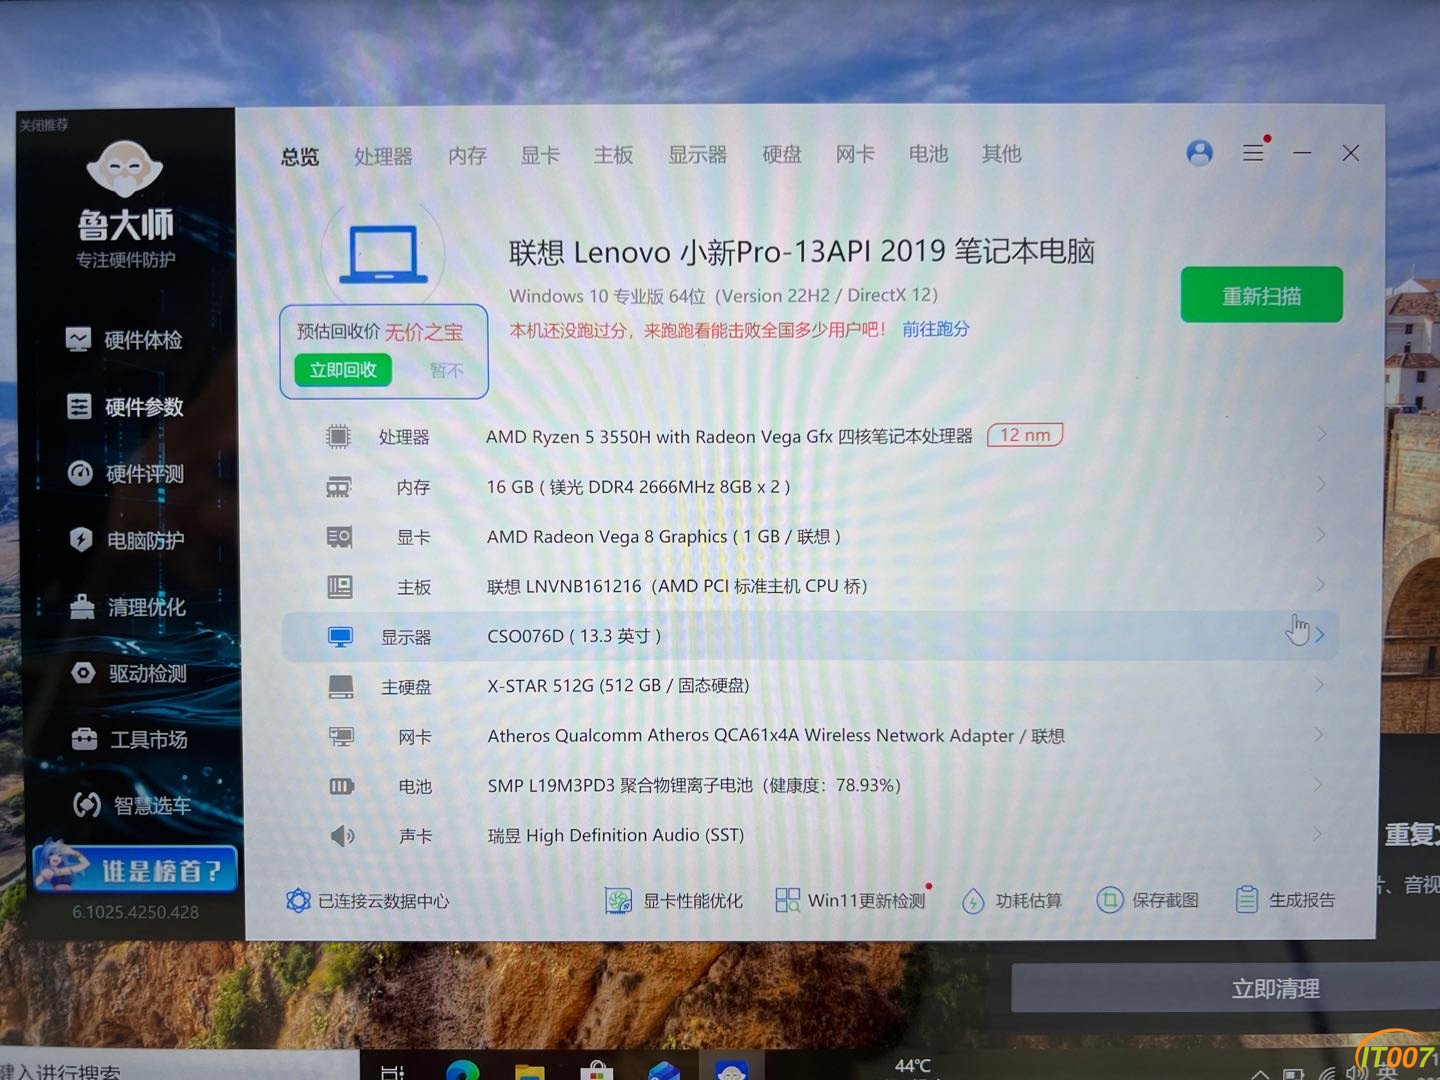The height and width of the screenshot is (1080, 1440).
Task: Click the 联想 Lenovo 小新Pro-13API 2019 title
Action: tap(801, 251)
